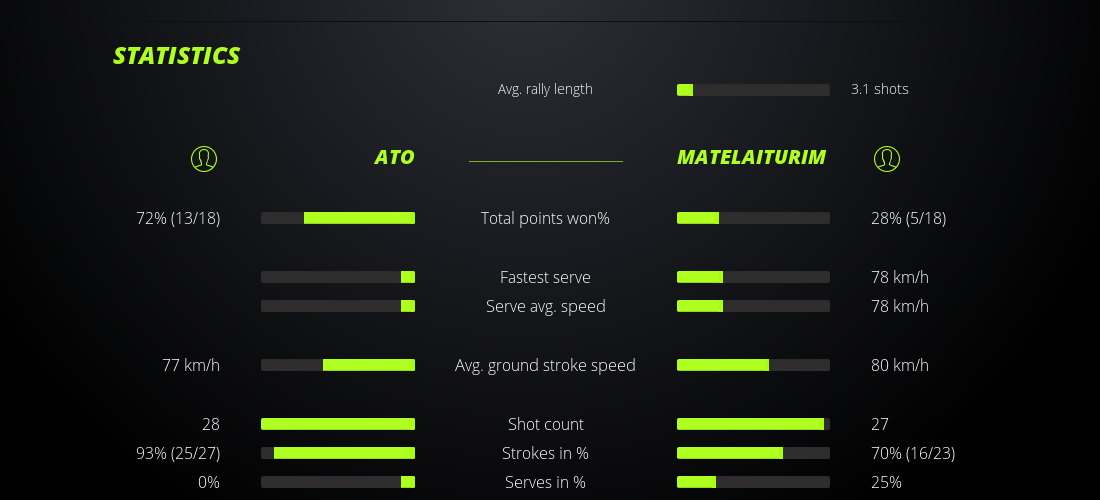Click MATELAITURIM's Total points won bar
The height and width of the screenshot is (500, 1100).
pos(753,218)
